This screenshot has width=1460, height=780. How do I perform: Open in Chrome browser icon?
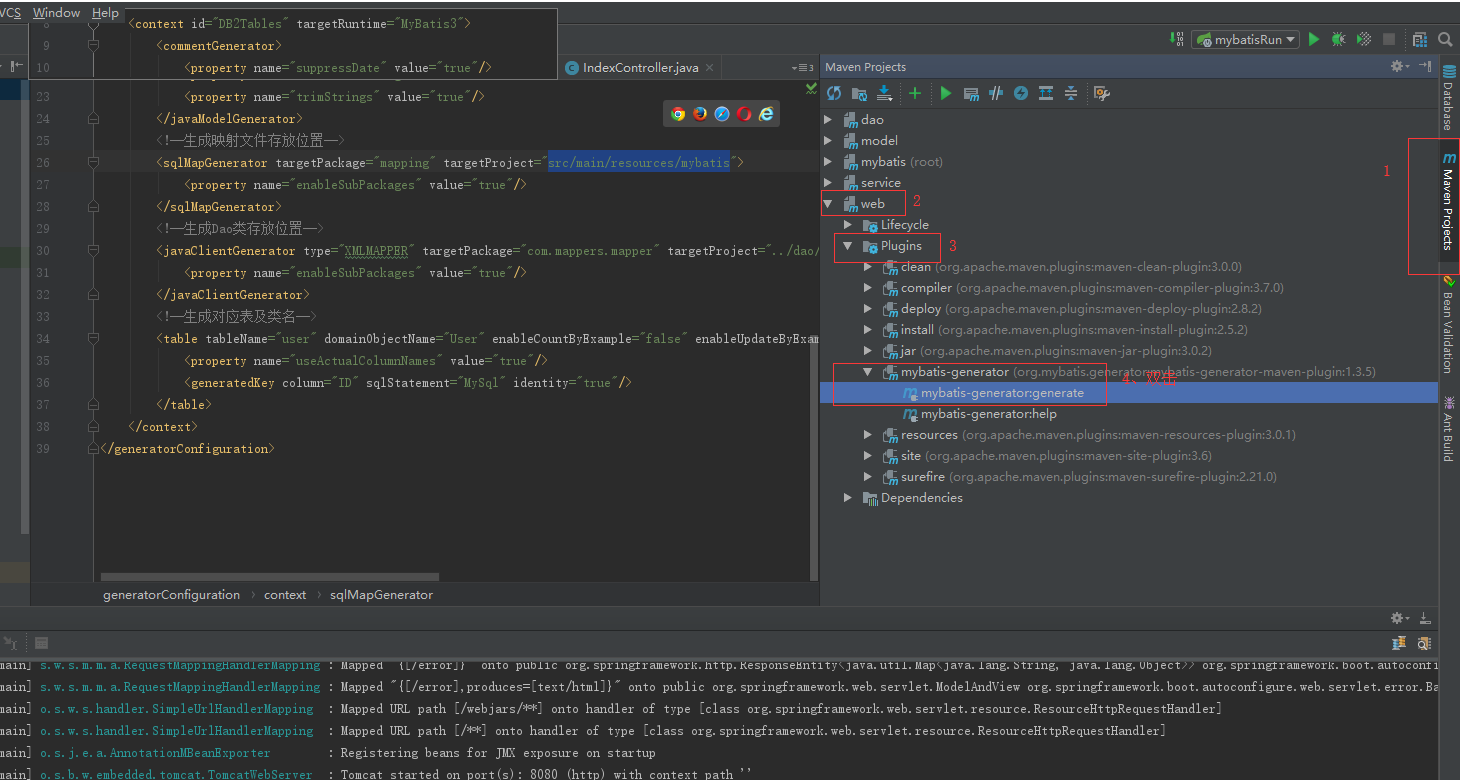tap(678, 114)
